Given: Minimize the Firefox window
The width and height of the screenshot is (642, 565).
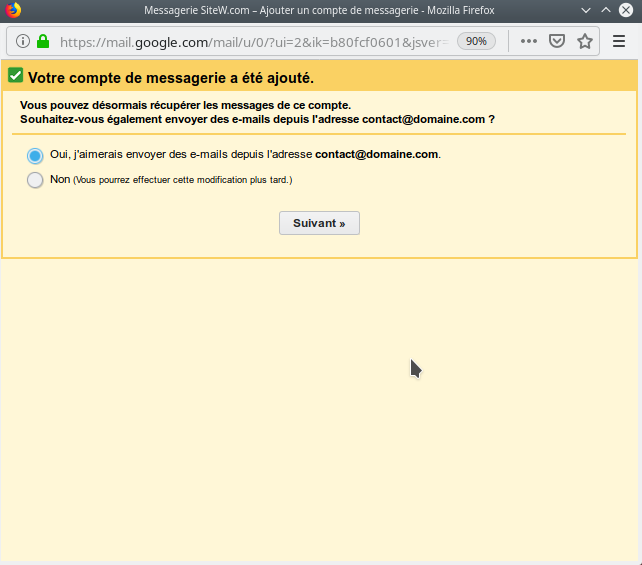Looking at the screenshot, I should [583, 9].
